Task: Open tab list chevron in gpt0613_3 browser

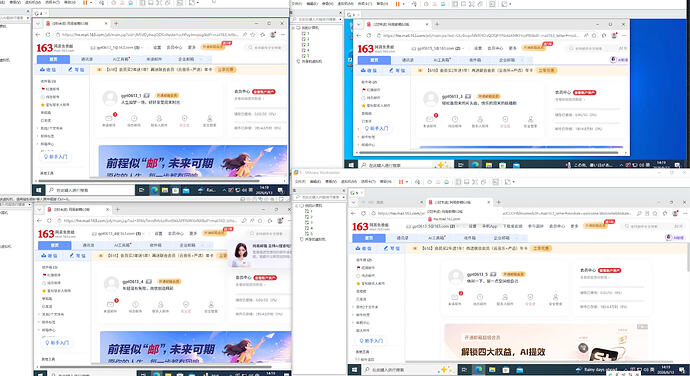Action: tap(359, 24)
